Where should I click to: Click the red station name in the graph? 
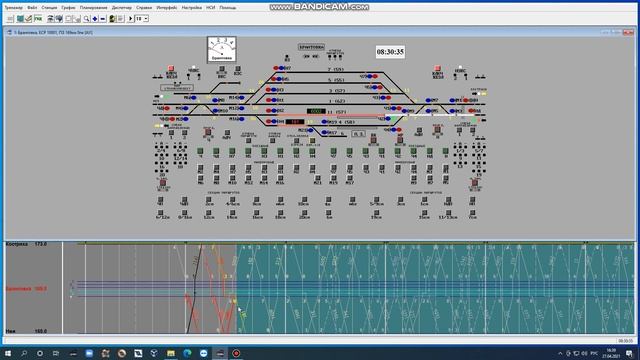coord(18,289)
